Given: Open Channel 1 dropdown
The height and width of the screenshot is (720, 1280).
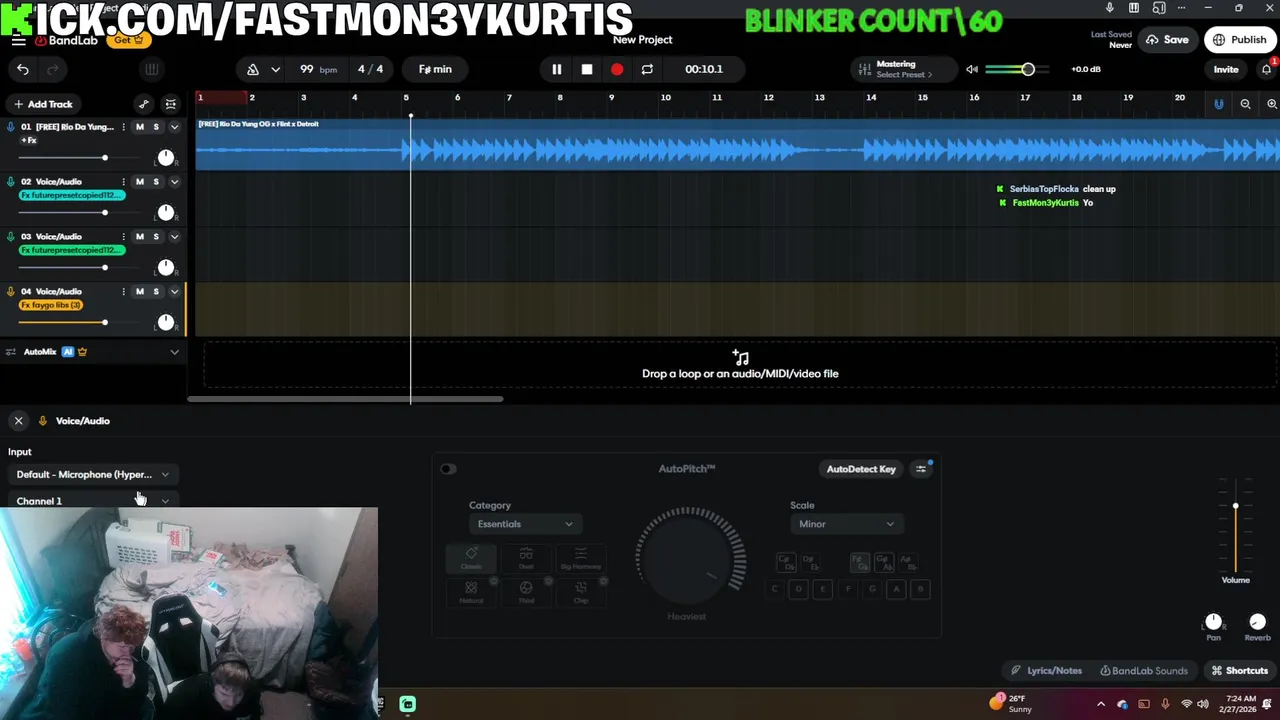Looking at the screenshot, I should tap(93, 501).
